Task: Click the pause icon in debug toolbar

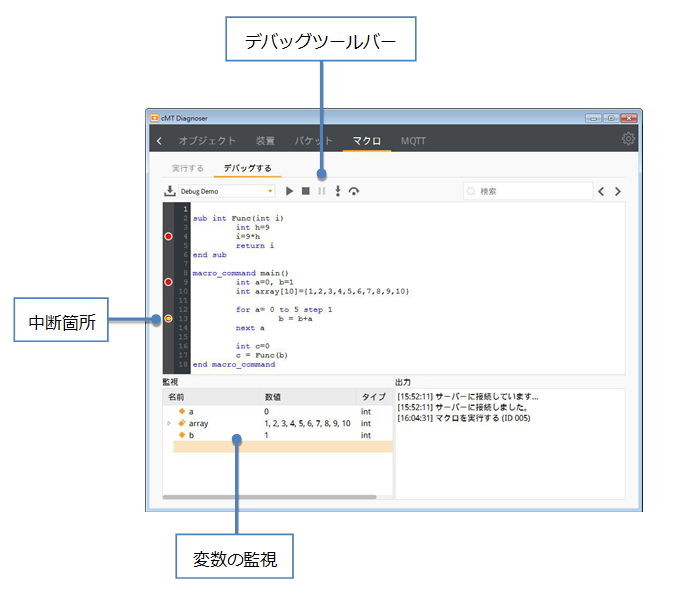Action: click(321, 191)
